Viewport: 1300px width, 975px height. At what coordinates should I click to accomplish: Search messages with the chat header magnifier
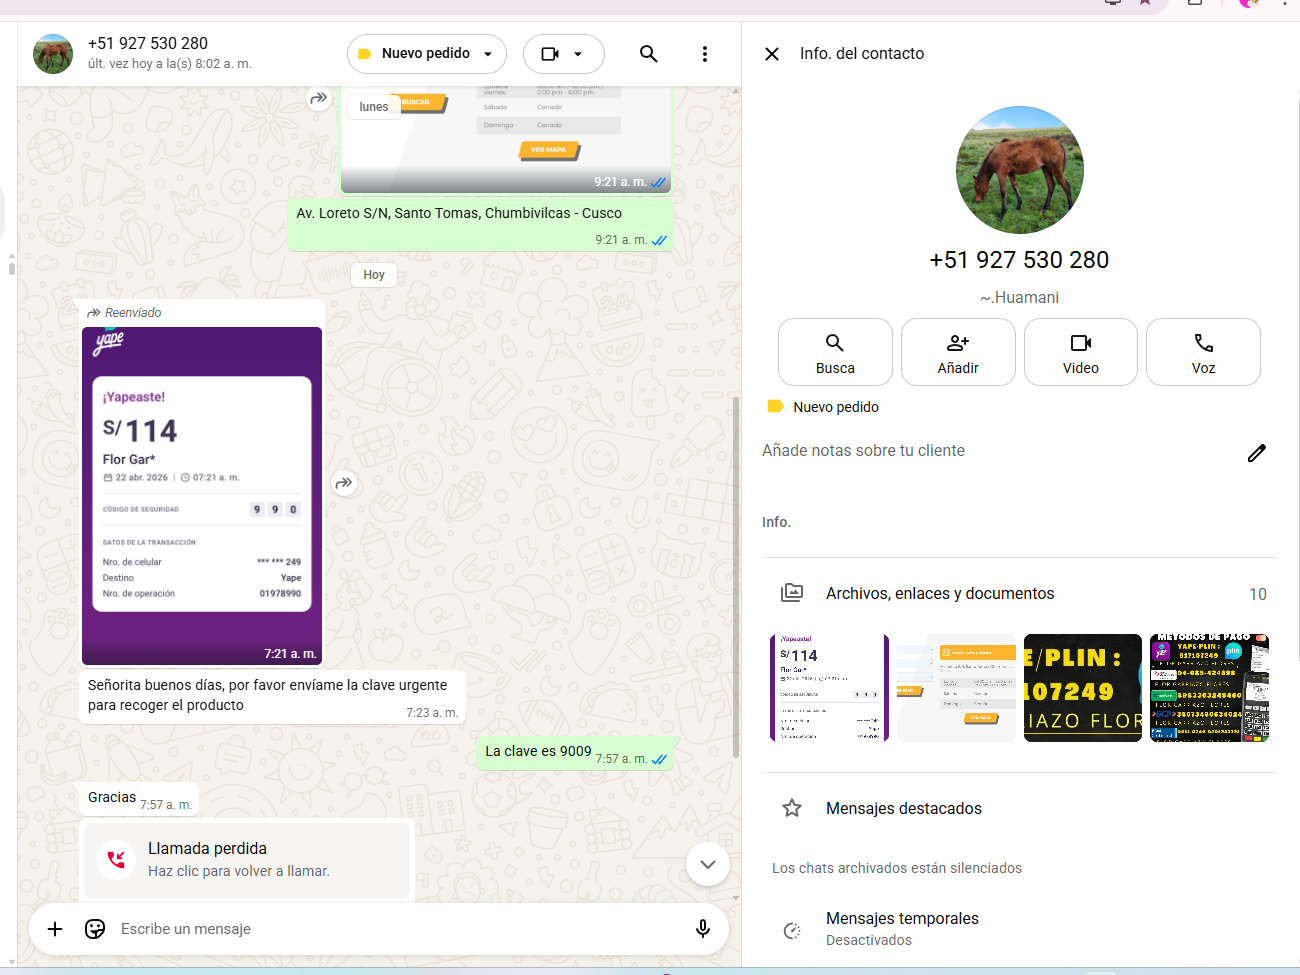648,54
